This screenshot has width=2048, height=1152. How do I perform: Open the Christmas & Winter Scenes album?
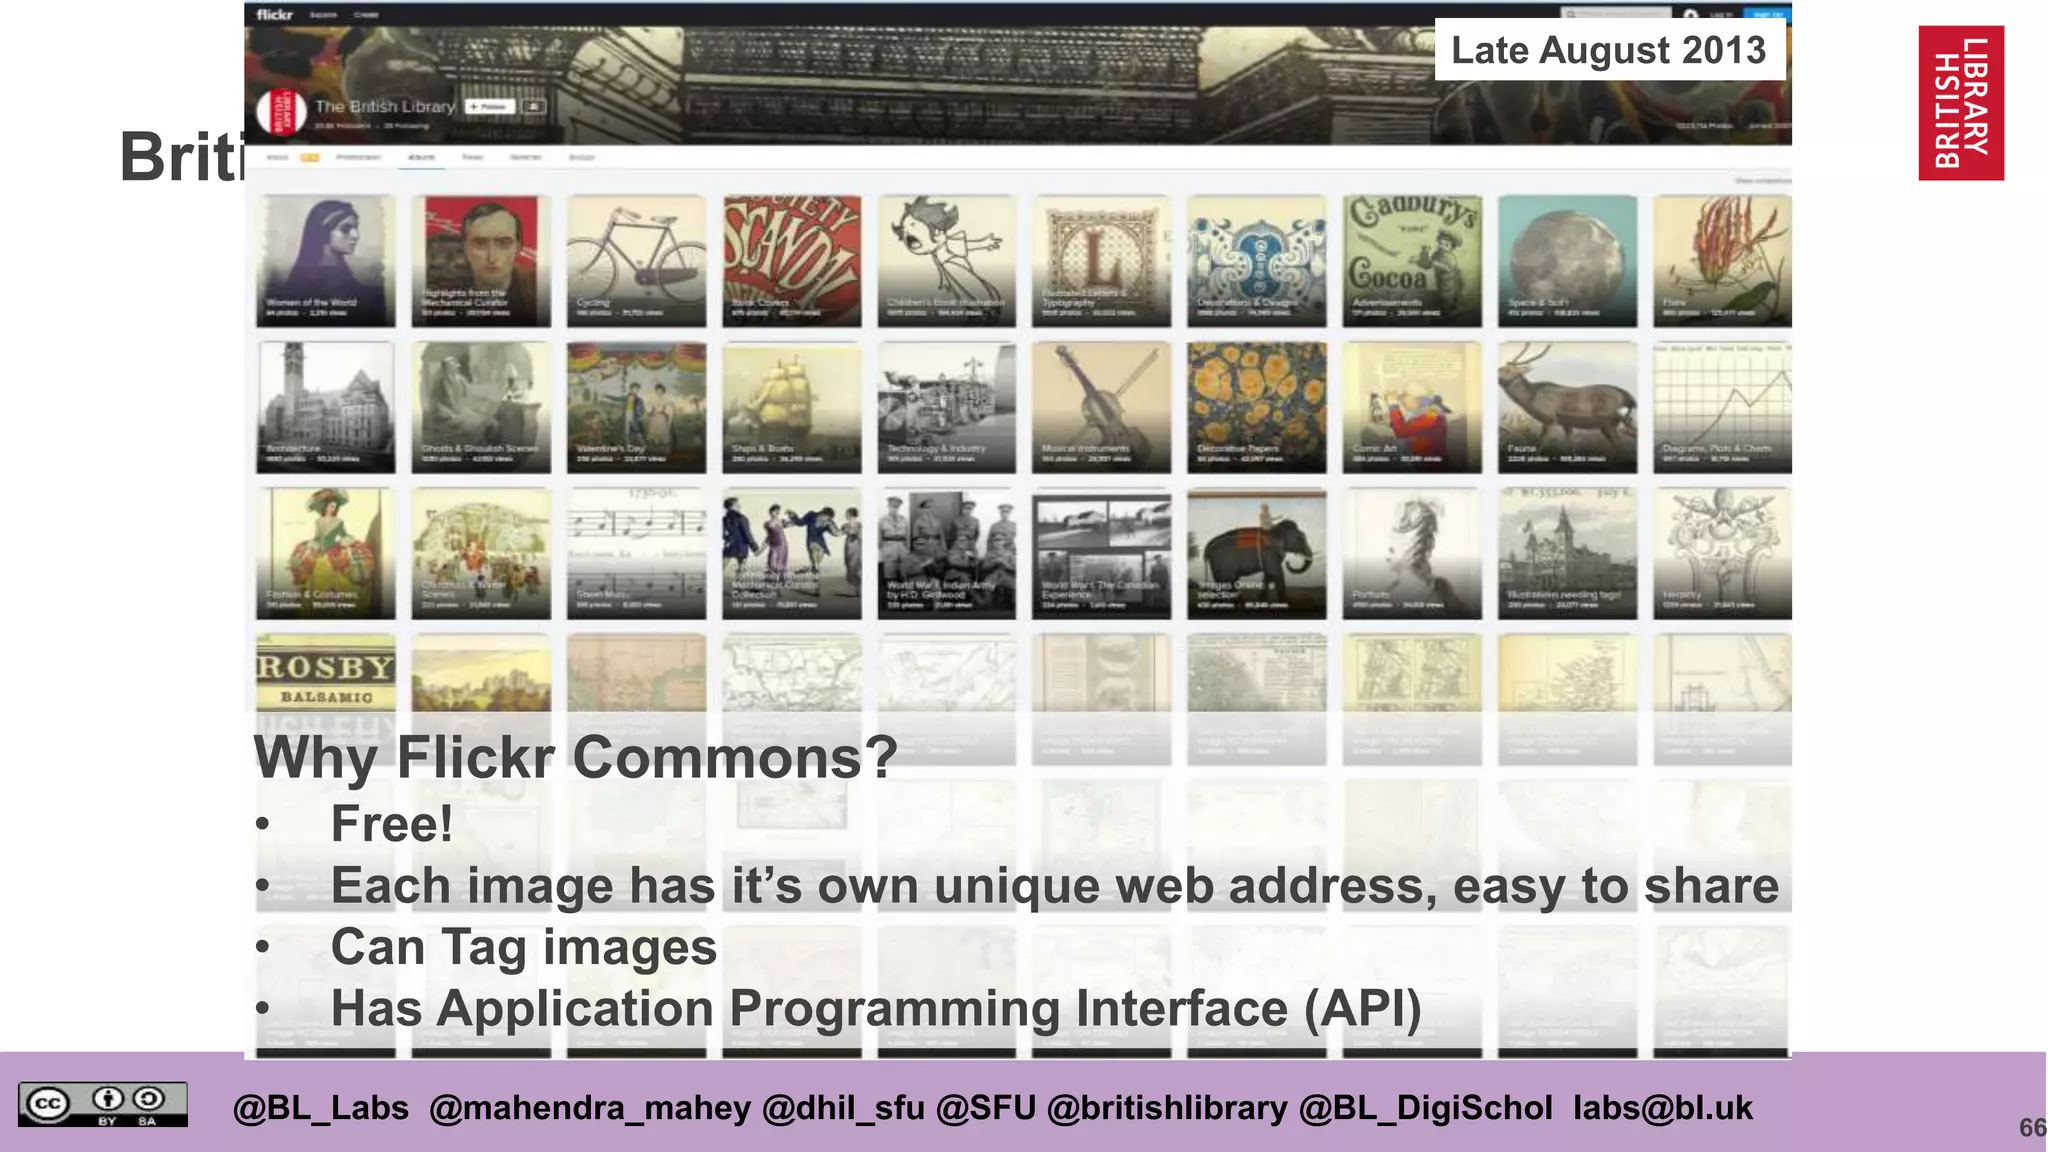click(x=481, y=554)
